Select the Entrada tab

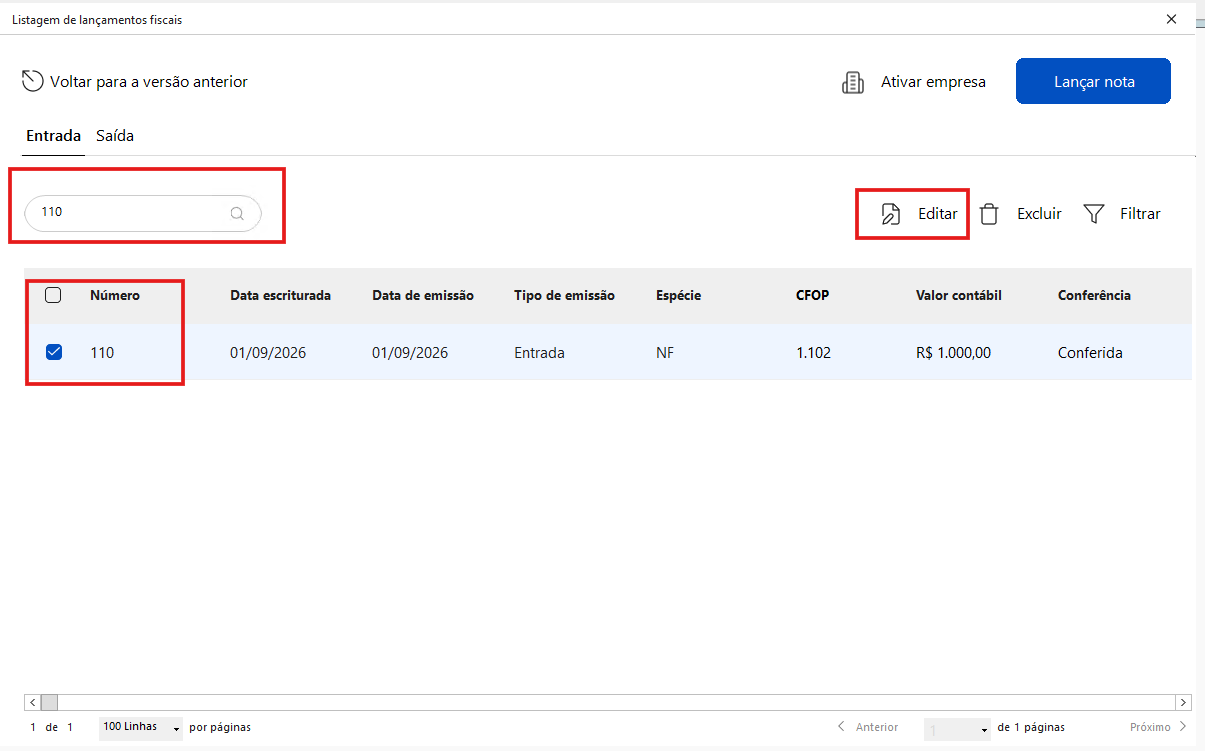pyautogui.click(x=53, y=136)
